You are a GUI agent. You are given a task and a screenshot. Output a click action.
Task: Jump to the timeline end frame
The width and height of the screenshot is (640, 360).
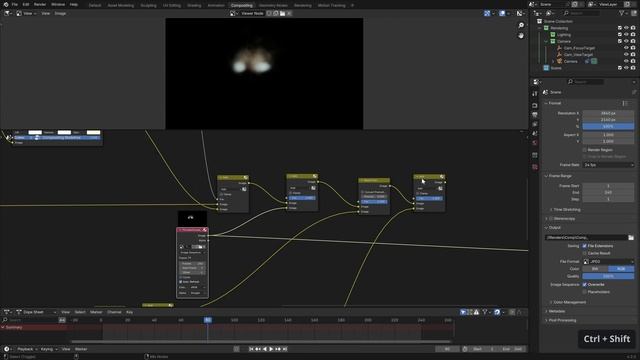click(x=285, y=349)
